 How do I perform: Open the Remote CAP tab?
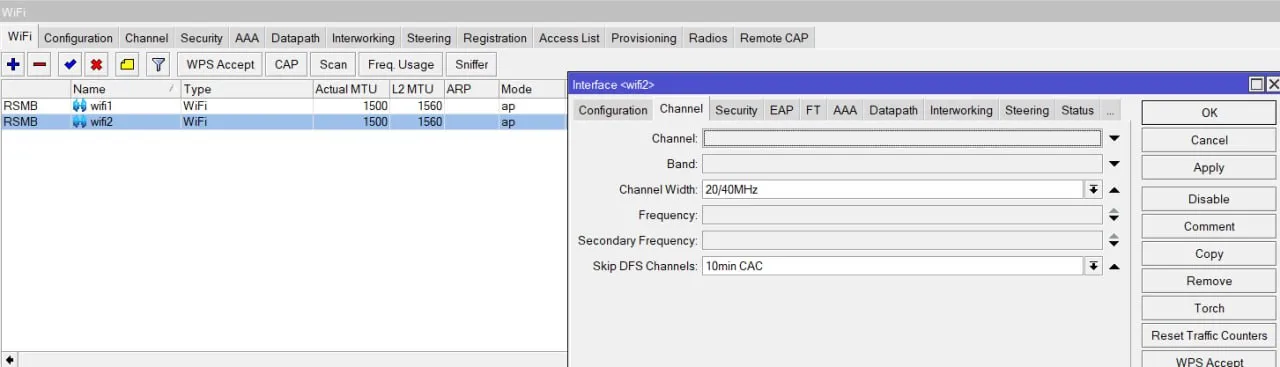click(x=774, y=38)
